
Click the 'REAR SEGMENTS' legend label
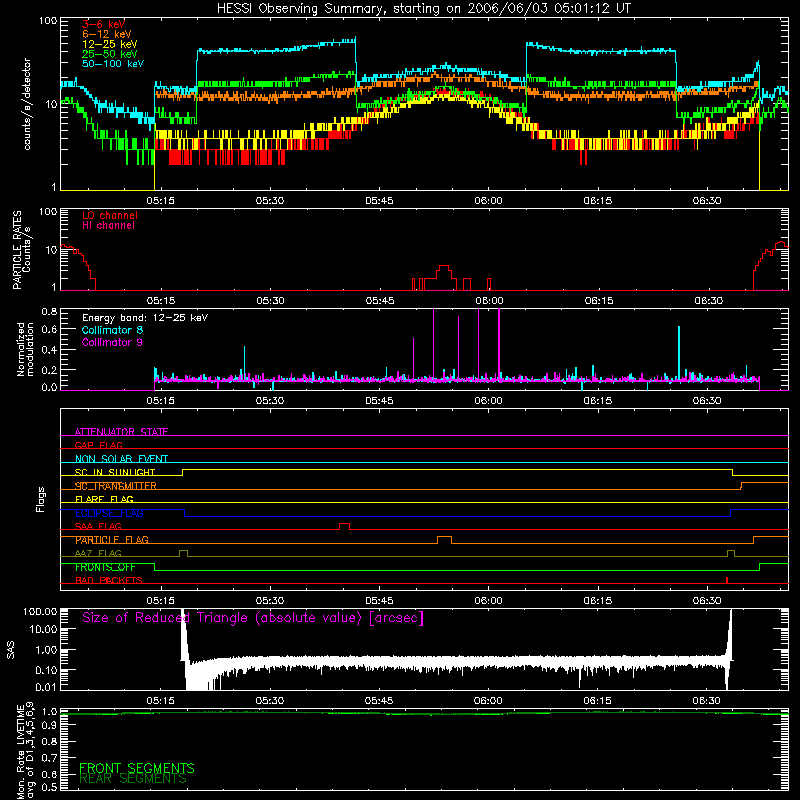point(133,779)
